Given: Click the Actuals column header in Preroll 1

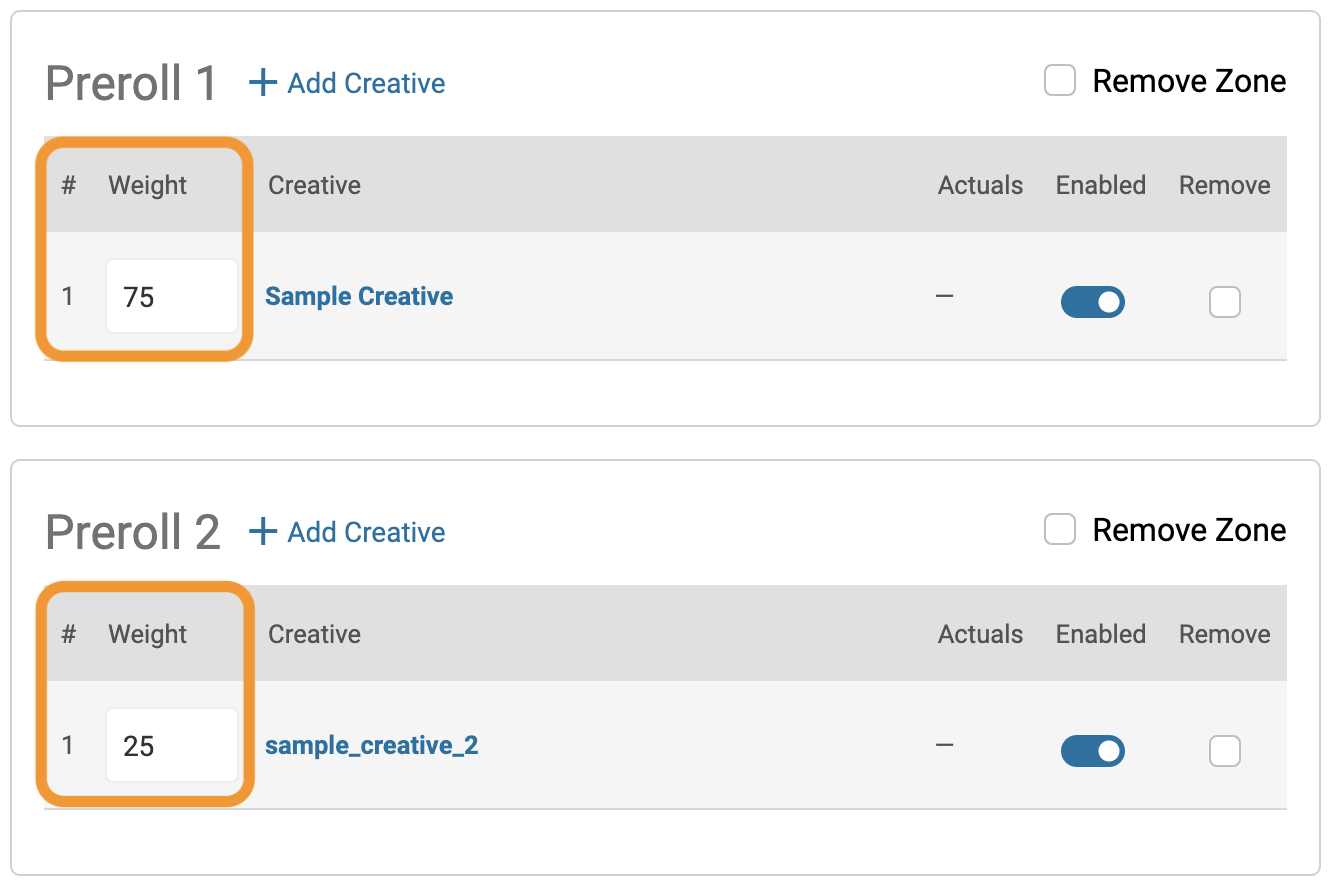Looking at the screenshot, I should [x=980, y=185].
